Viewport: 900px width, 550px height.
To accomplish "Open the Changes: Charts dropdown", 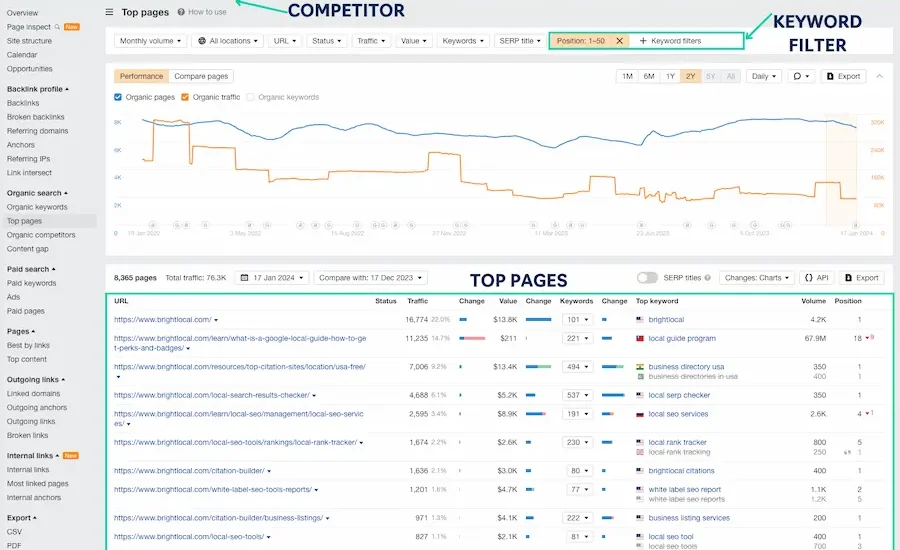I will 756,278.
